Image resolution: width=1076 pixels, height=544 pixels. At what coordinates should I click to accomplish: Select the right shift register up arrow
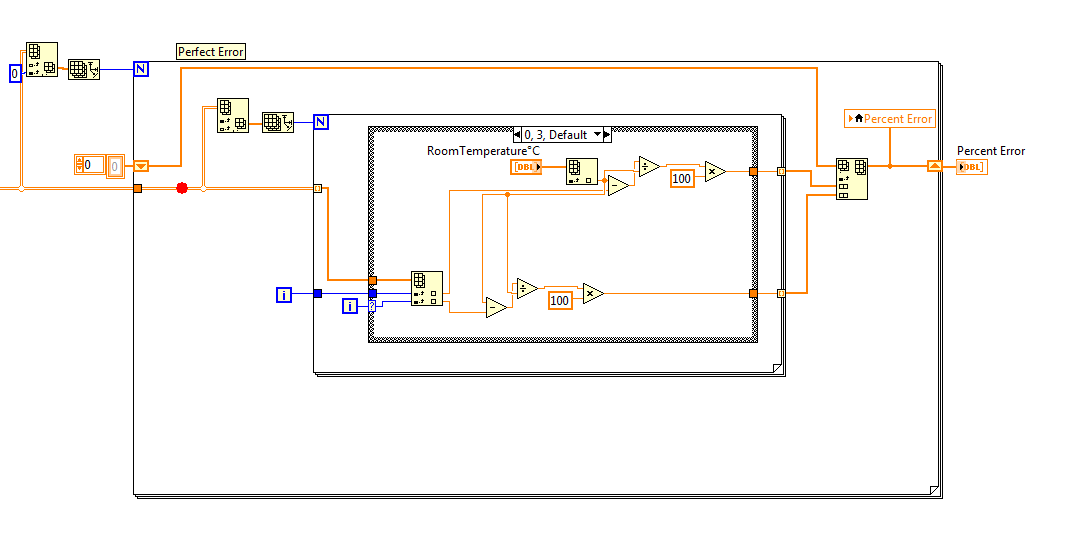935,166
